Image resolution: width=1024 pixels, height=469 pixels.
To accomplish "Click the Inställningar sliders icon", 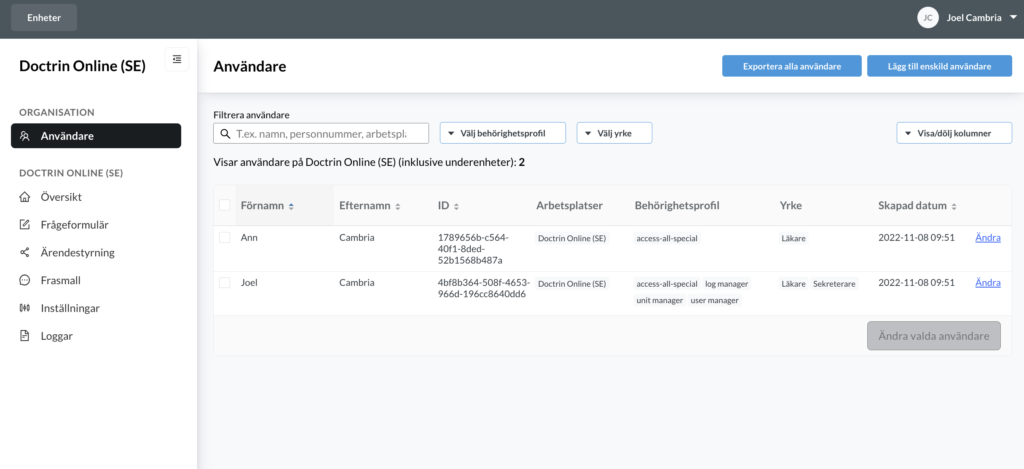I will tap(25, 308).
